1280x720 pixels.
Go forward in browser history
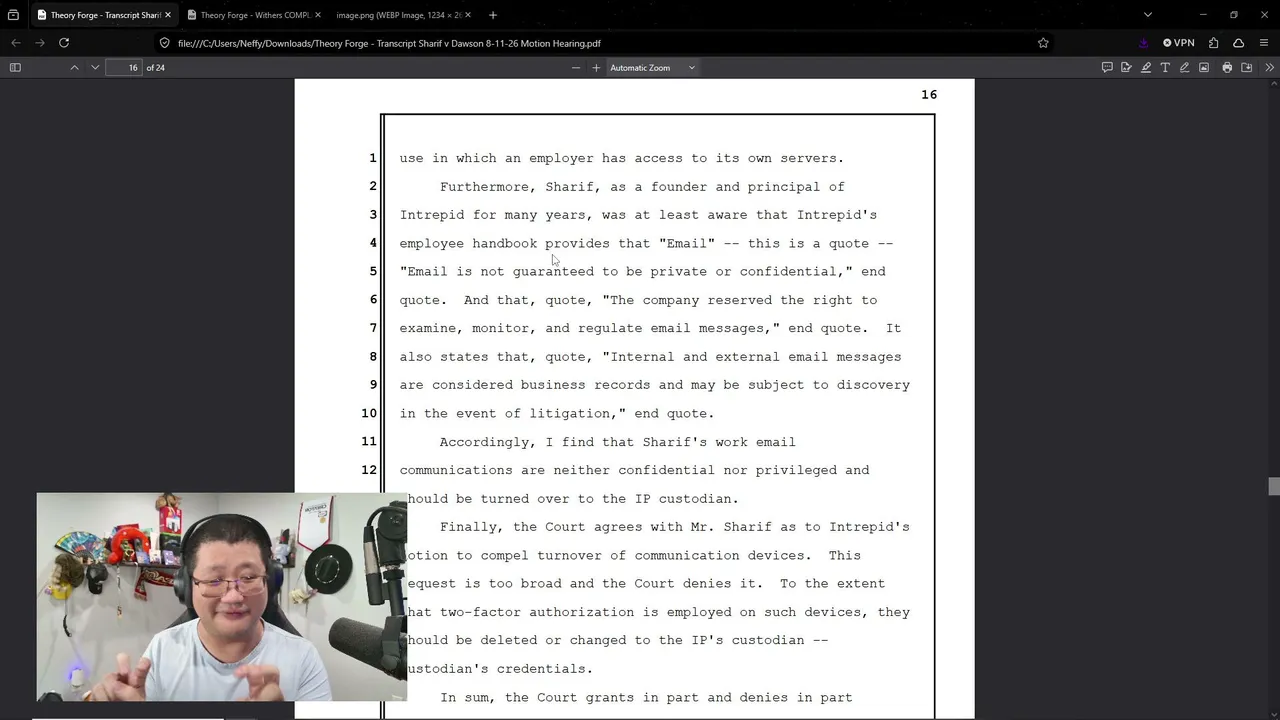coord(40,43)
